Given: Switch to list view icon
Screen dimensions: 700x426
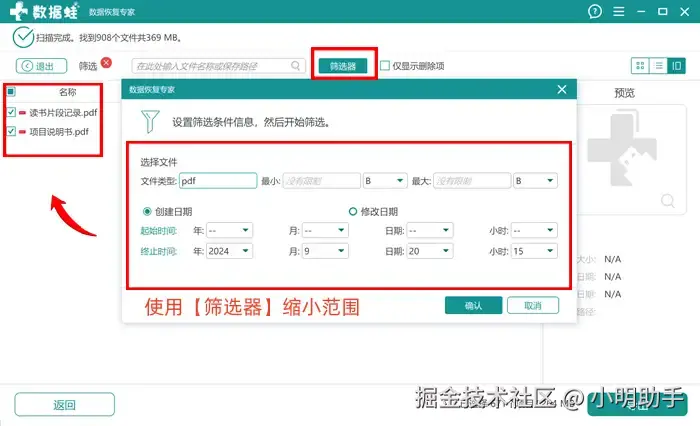Looking at the screenshot, I should [658, 66].
